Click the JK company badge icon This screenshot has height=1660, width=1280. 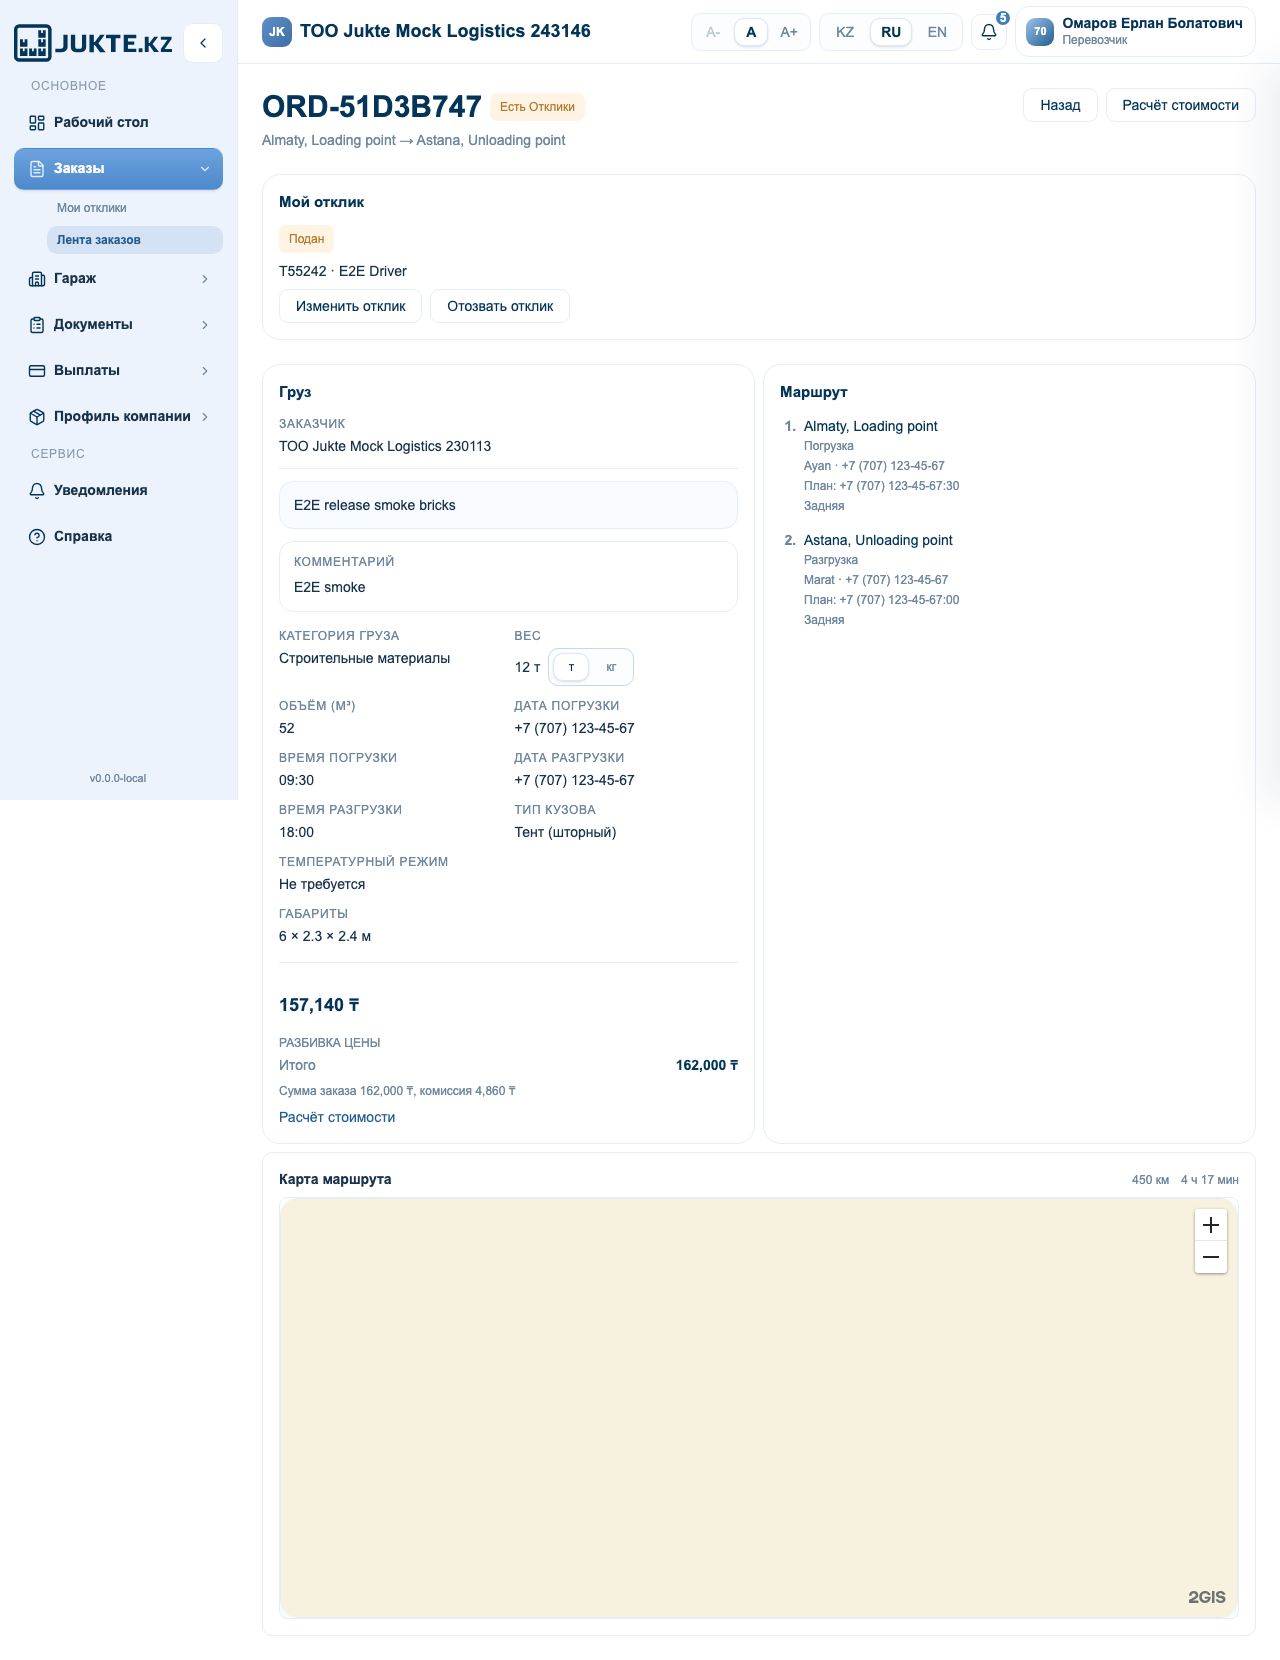[x=277, y=32]
